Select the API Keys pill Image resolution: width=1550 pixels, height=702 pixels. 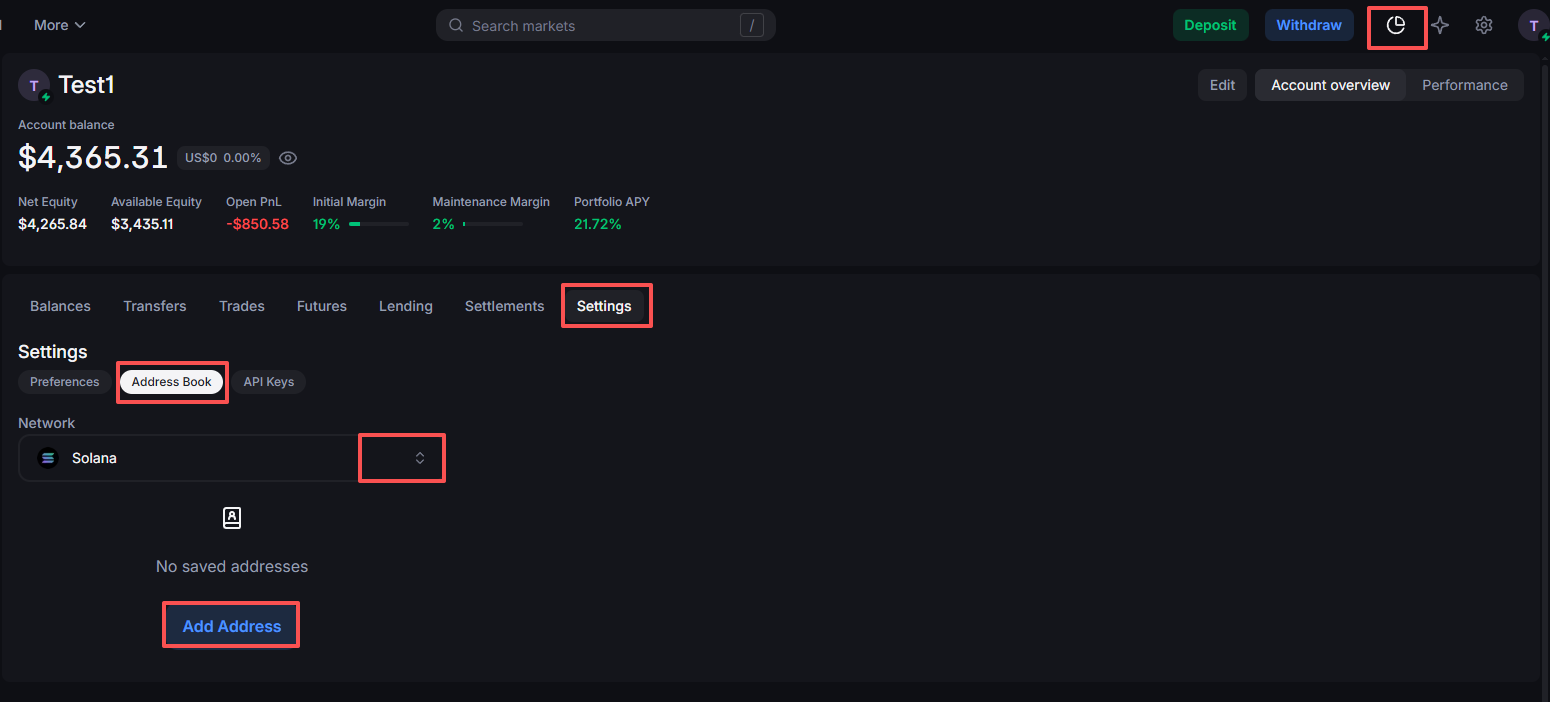click(x=268, y=382)
